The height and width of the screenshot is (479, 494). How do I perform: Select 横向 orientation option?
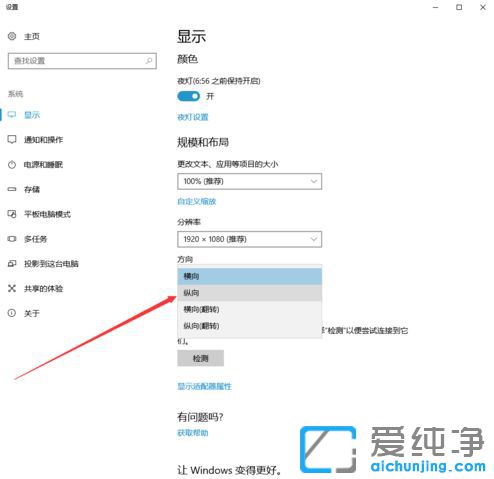point(249,276)
